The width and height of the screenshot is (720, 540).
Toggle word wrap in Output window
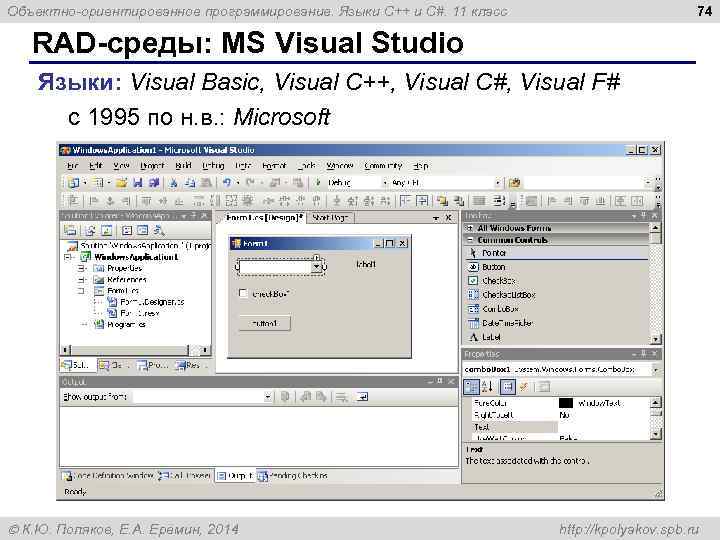tap(362, 397)
